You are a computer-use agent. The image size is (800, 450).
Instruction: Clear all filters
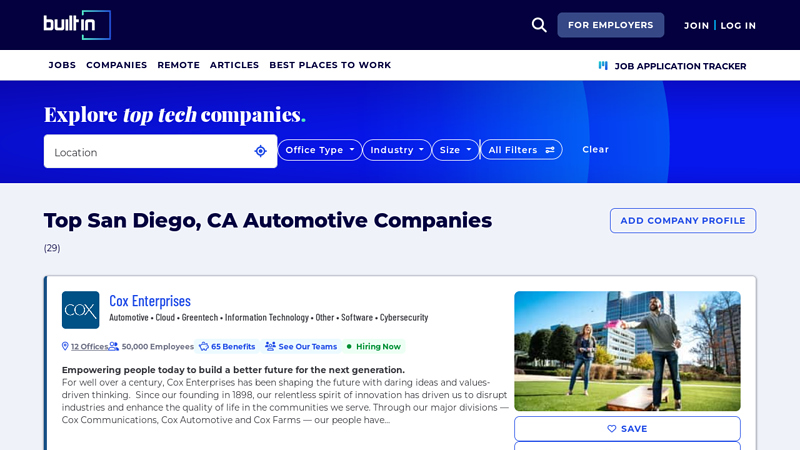(x=595, y=149)
